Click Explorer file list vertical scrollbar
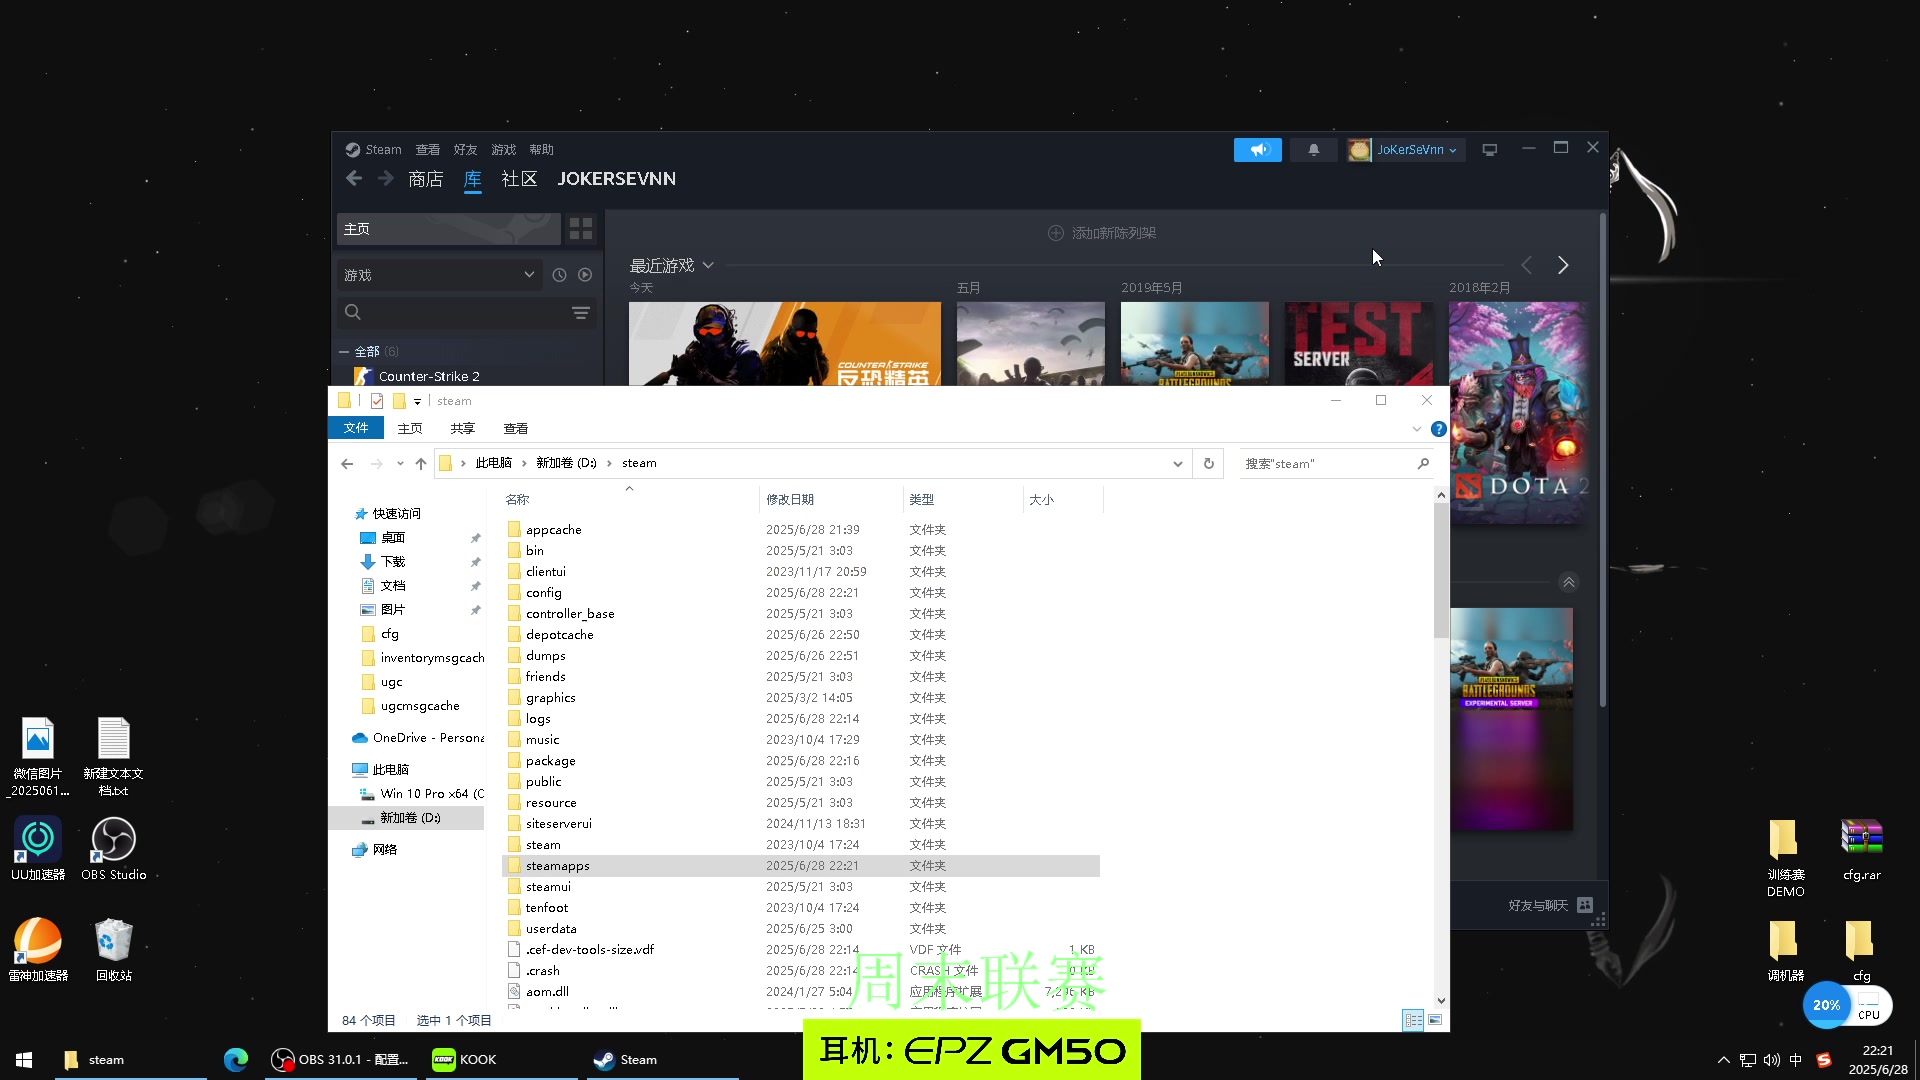Screen dimensions: 1920x1080 coord(1441,570)
